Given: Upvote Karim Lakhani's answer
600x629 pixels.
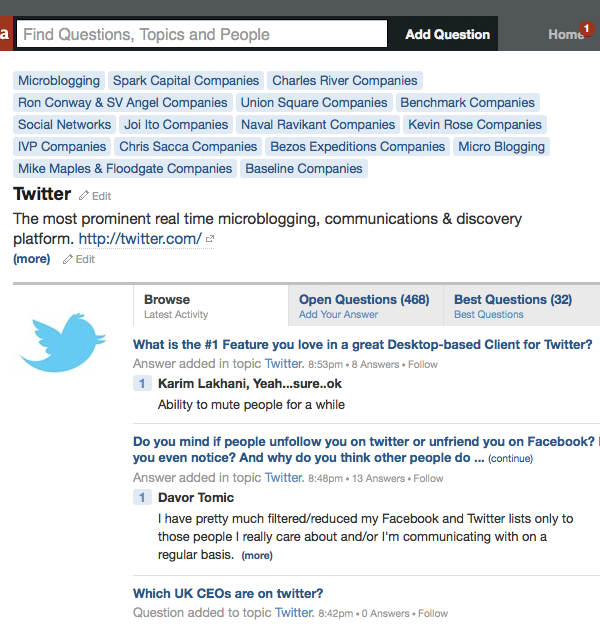Looking at the screenshot, I should [x=142, y=384].
